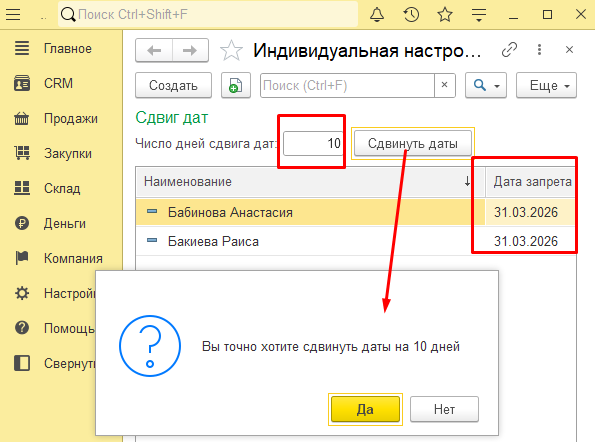Focus the days shift number field
The height and width of the screenshot is (442, 595).
(313, 143)
